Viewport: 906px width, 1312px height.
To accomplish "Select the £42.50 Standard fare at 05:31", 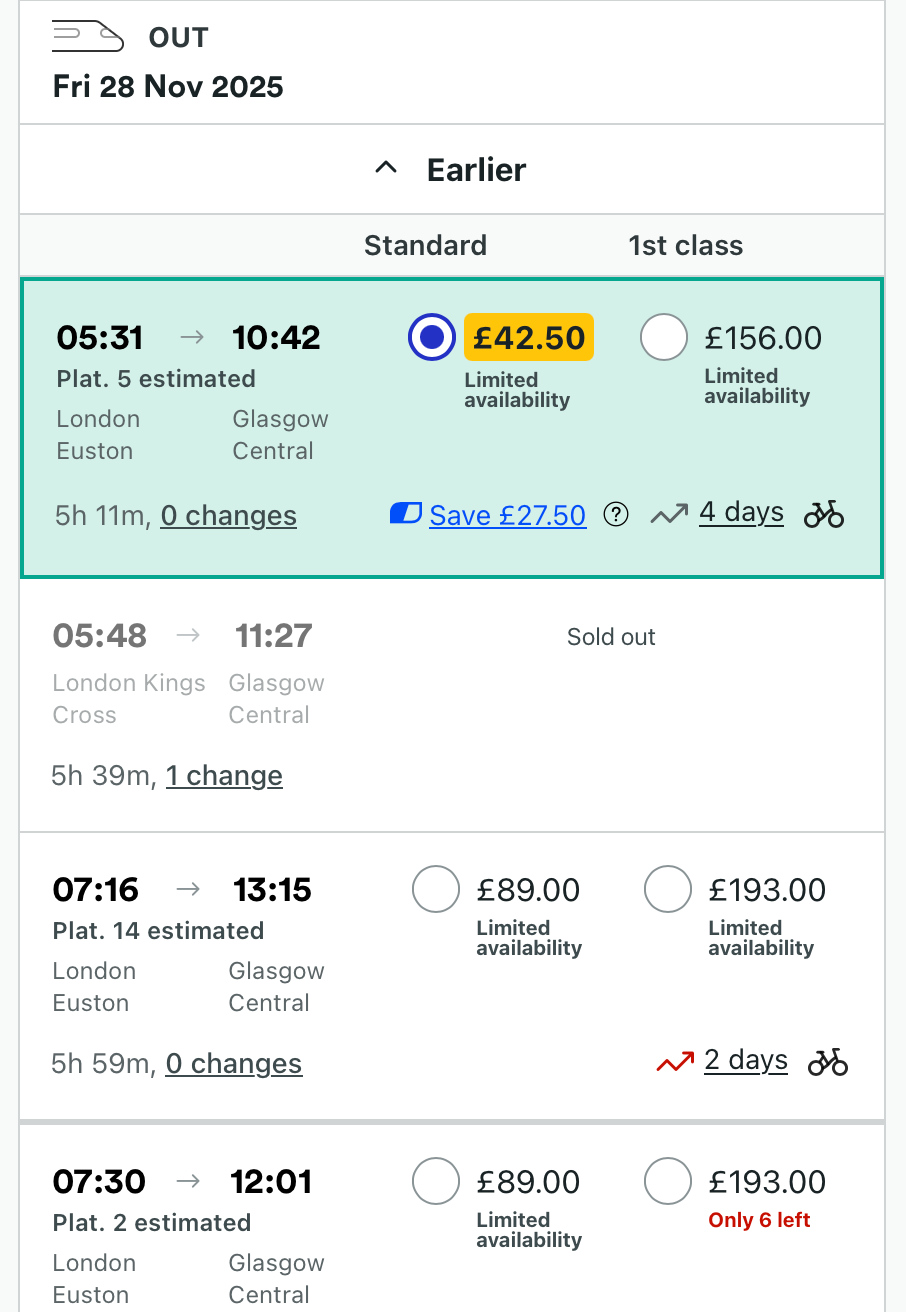I will 432,338.
